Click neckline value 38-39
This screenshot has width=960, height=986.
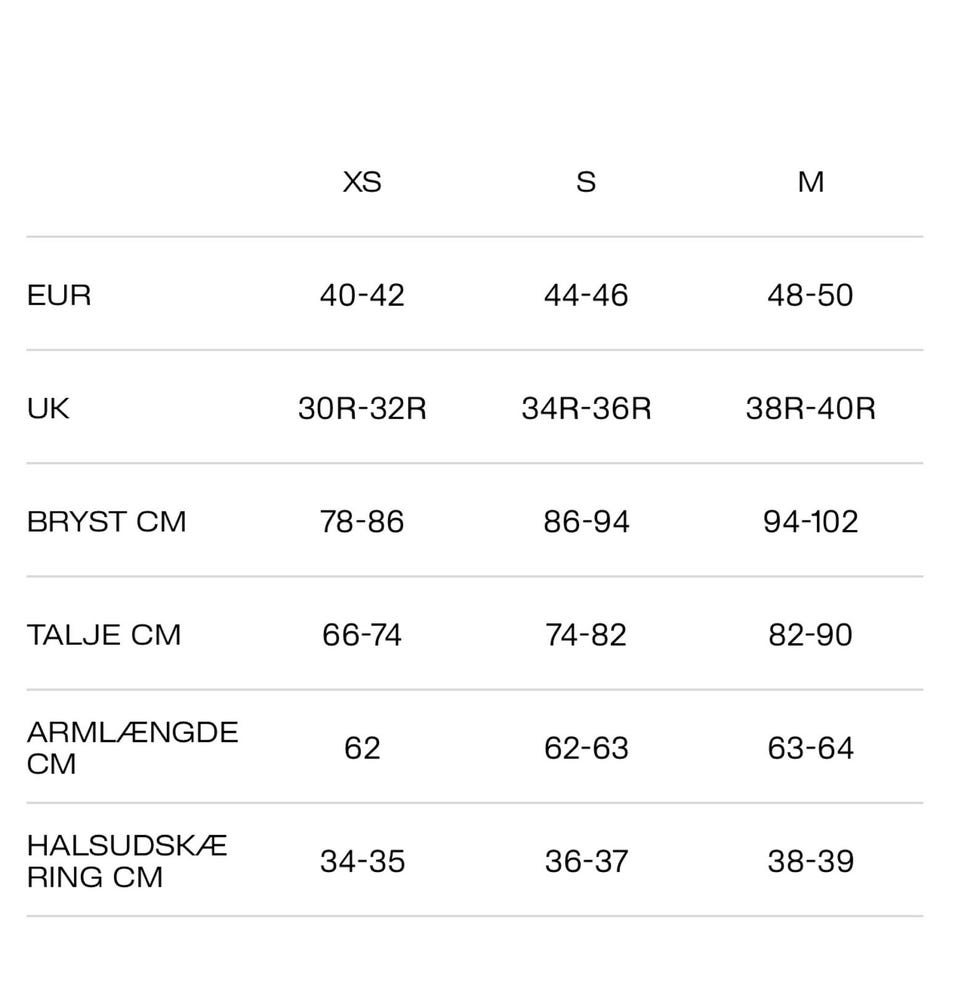click(x=810, y=861)
